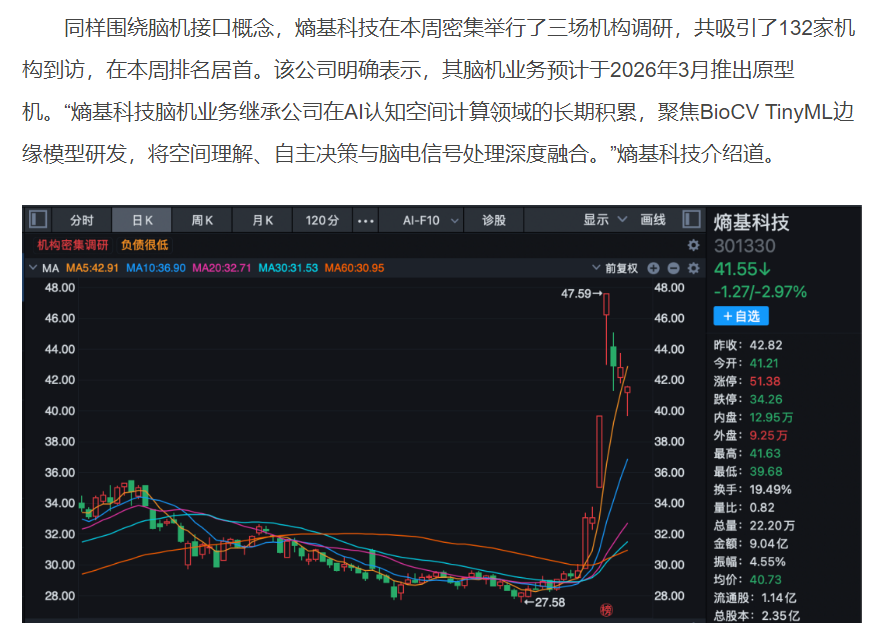This screenshot has width=891, height=634.
Task: Click the +自选 add watchlist button
Action: (741, 316)
